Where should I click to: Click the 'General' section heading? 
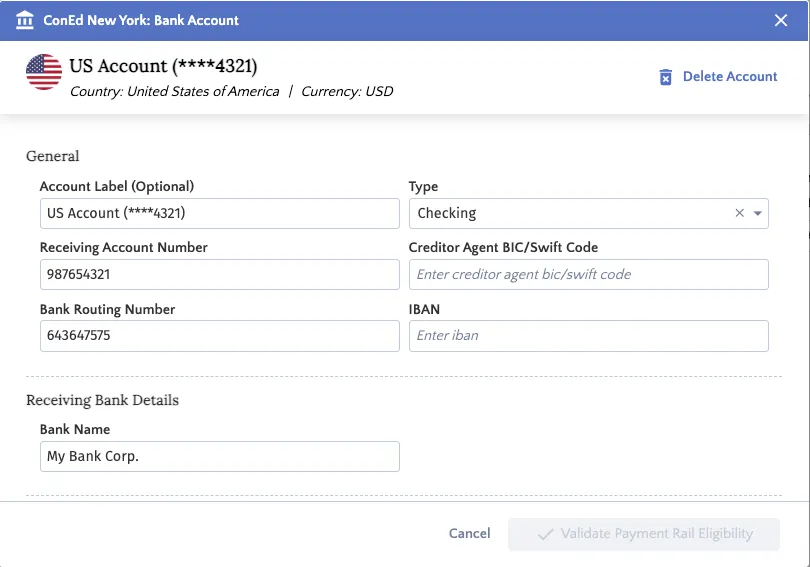[53, 156]
